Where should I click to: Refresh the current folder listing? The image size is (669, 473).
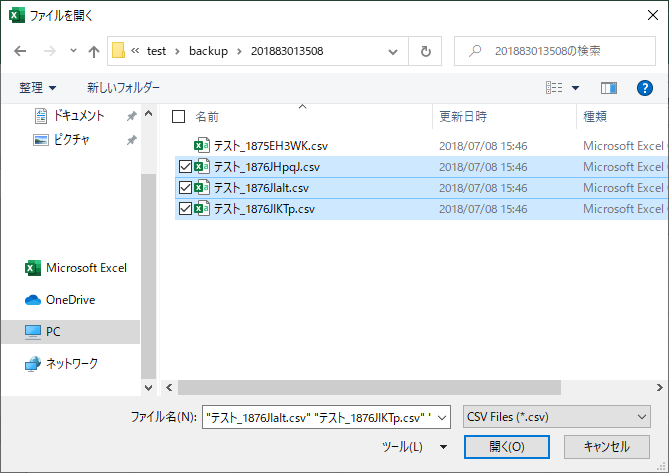pyautogui.click(x=426, y=50)
